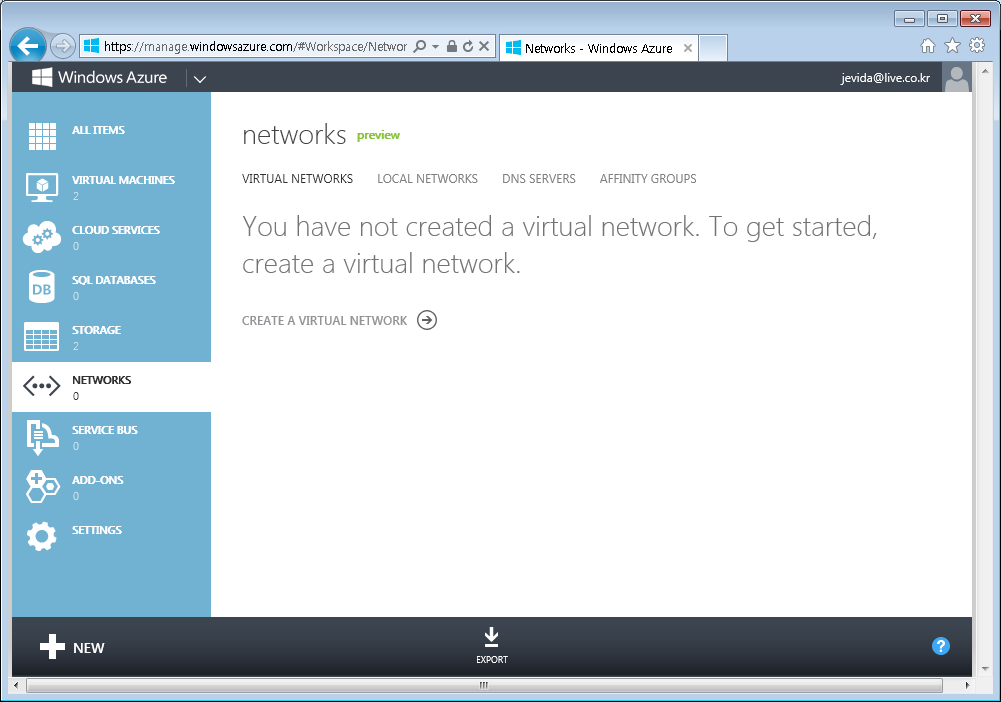Image resolution: width=1001 pixels, height=702 pixels.
Task: Click the vertical scrollbar down arrow
Action: [x=985, y=669]
